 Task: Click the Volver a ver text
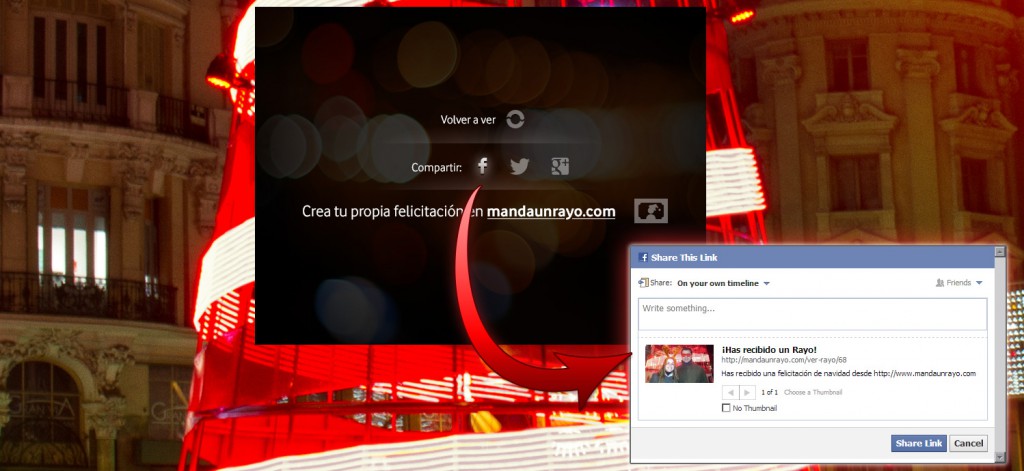468,120
